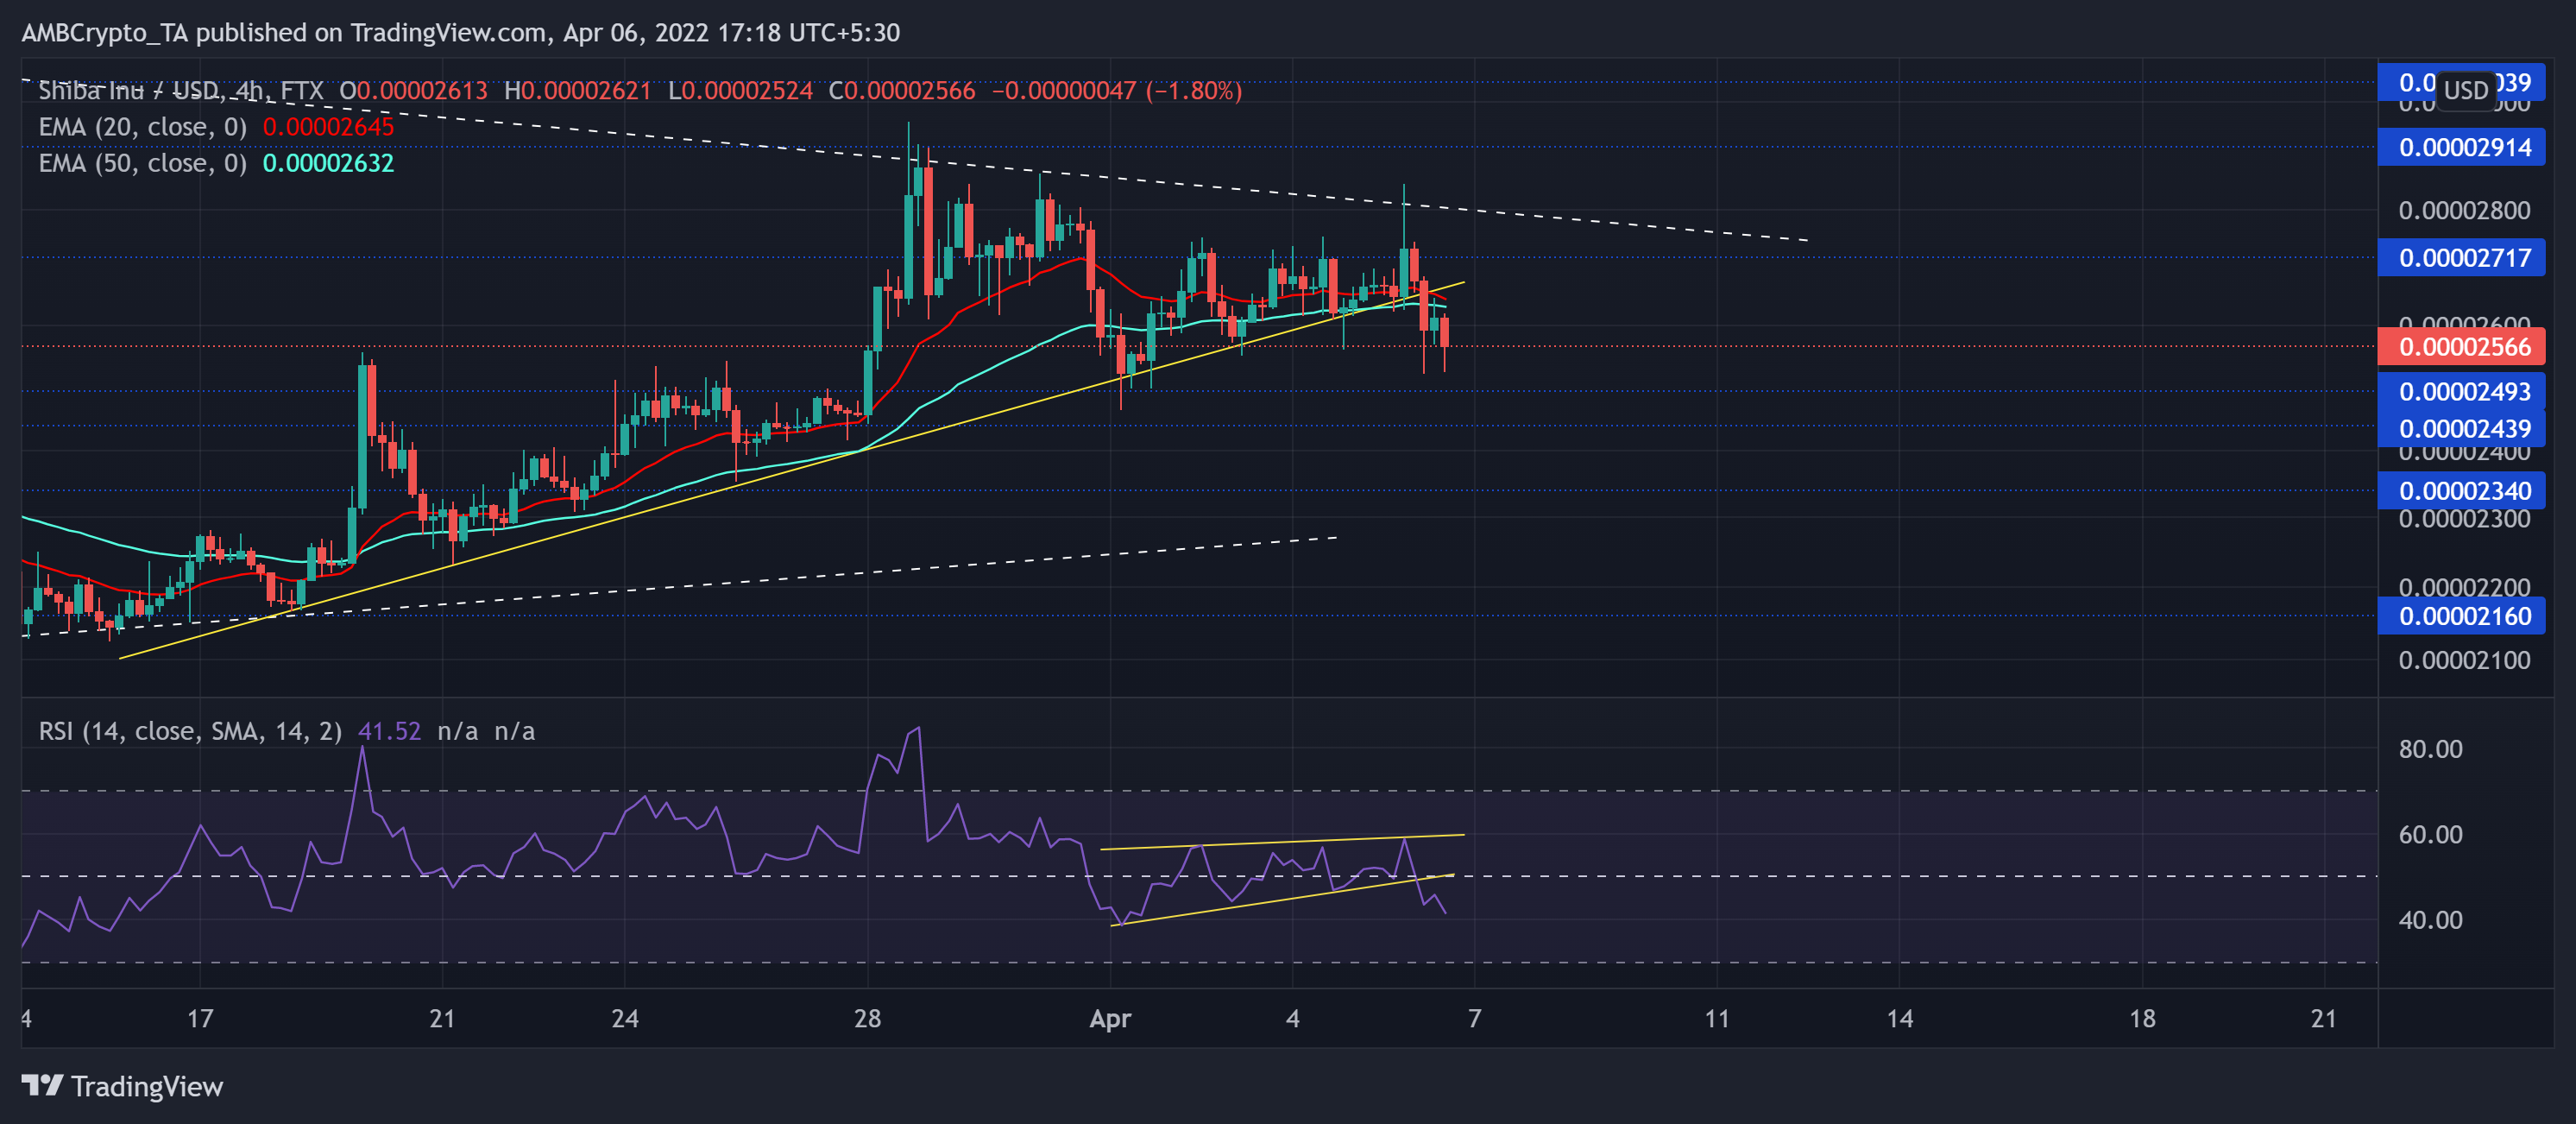
Task: Click the Apr label on the time axis
Action: 1111,1020
